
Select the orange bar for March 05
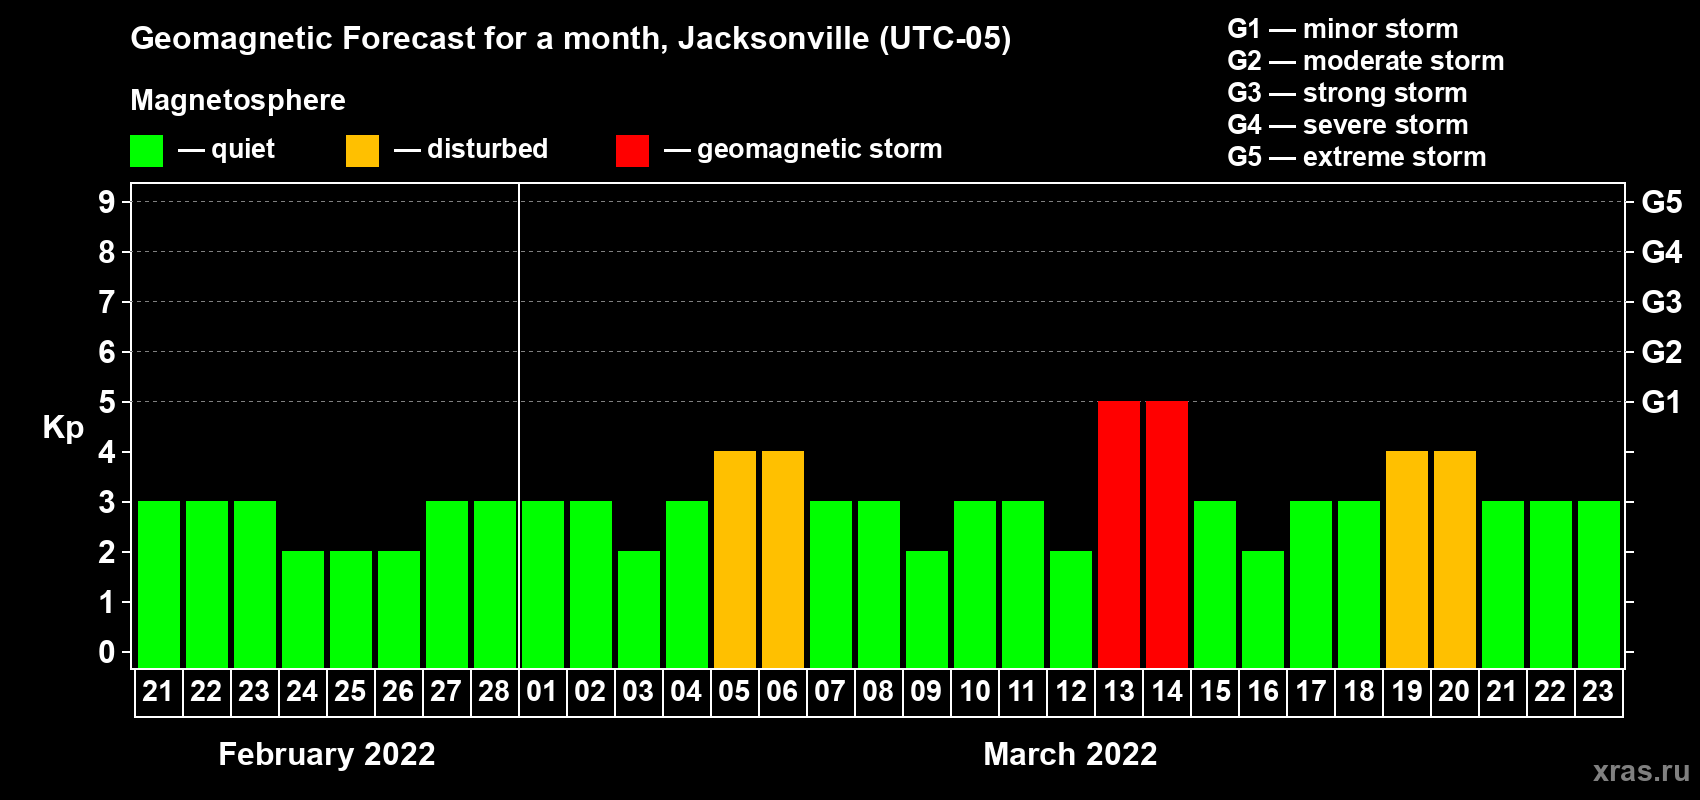click(735, 559)
